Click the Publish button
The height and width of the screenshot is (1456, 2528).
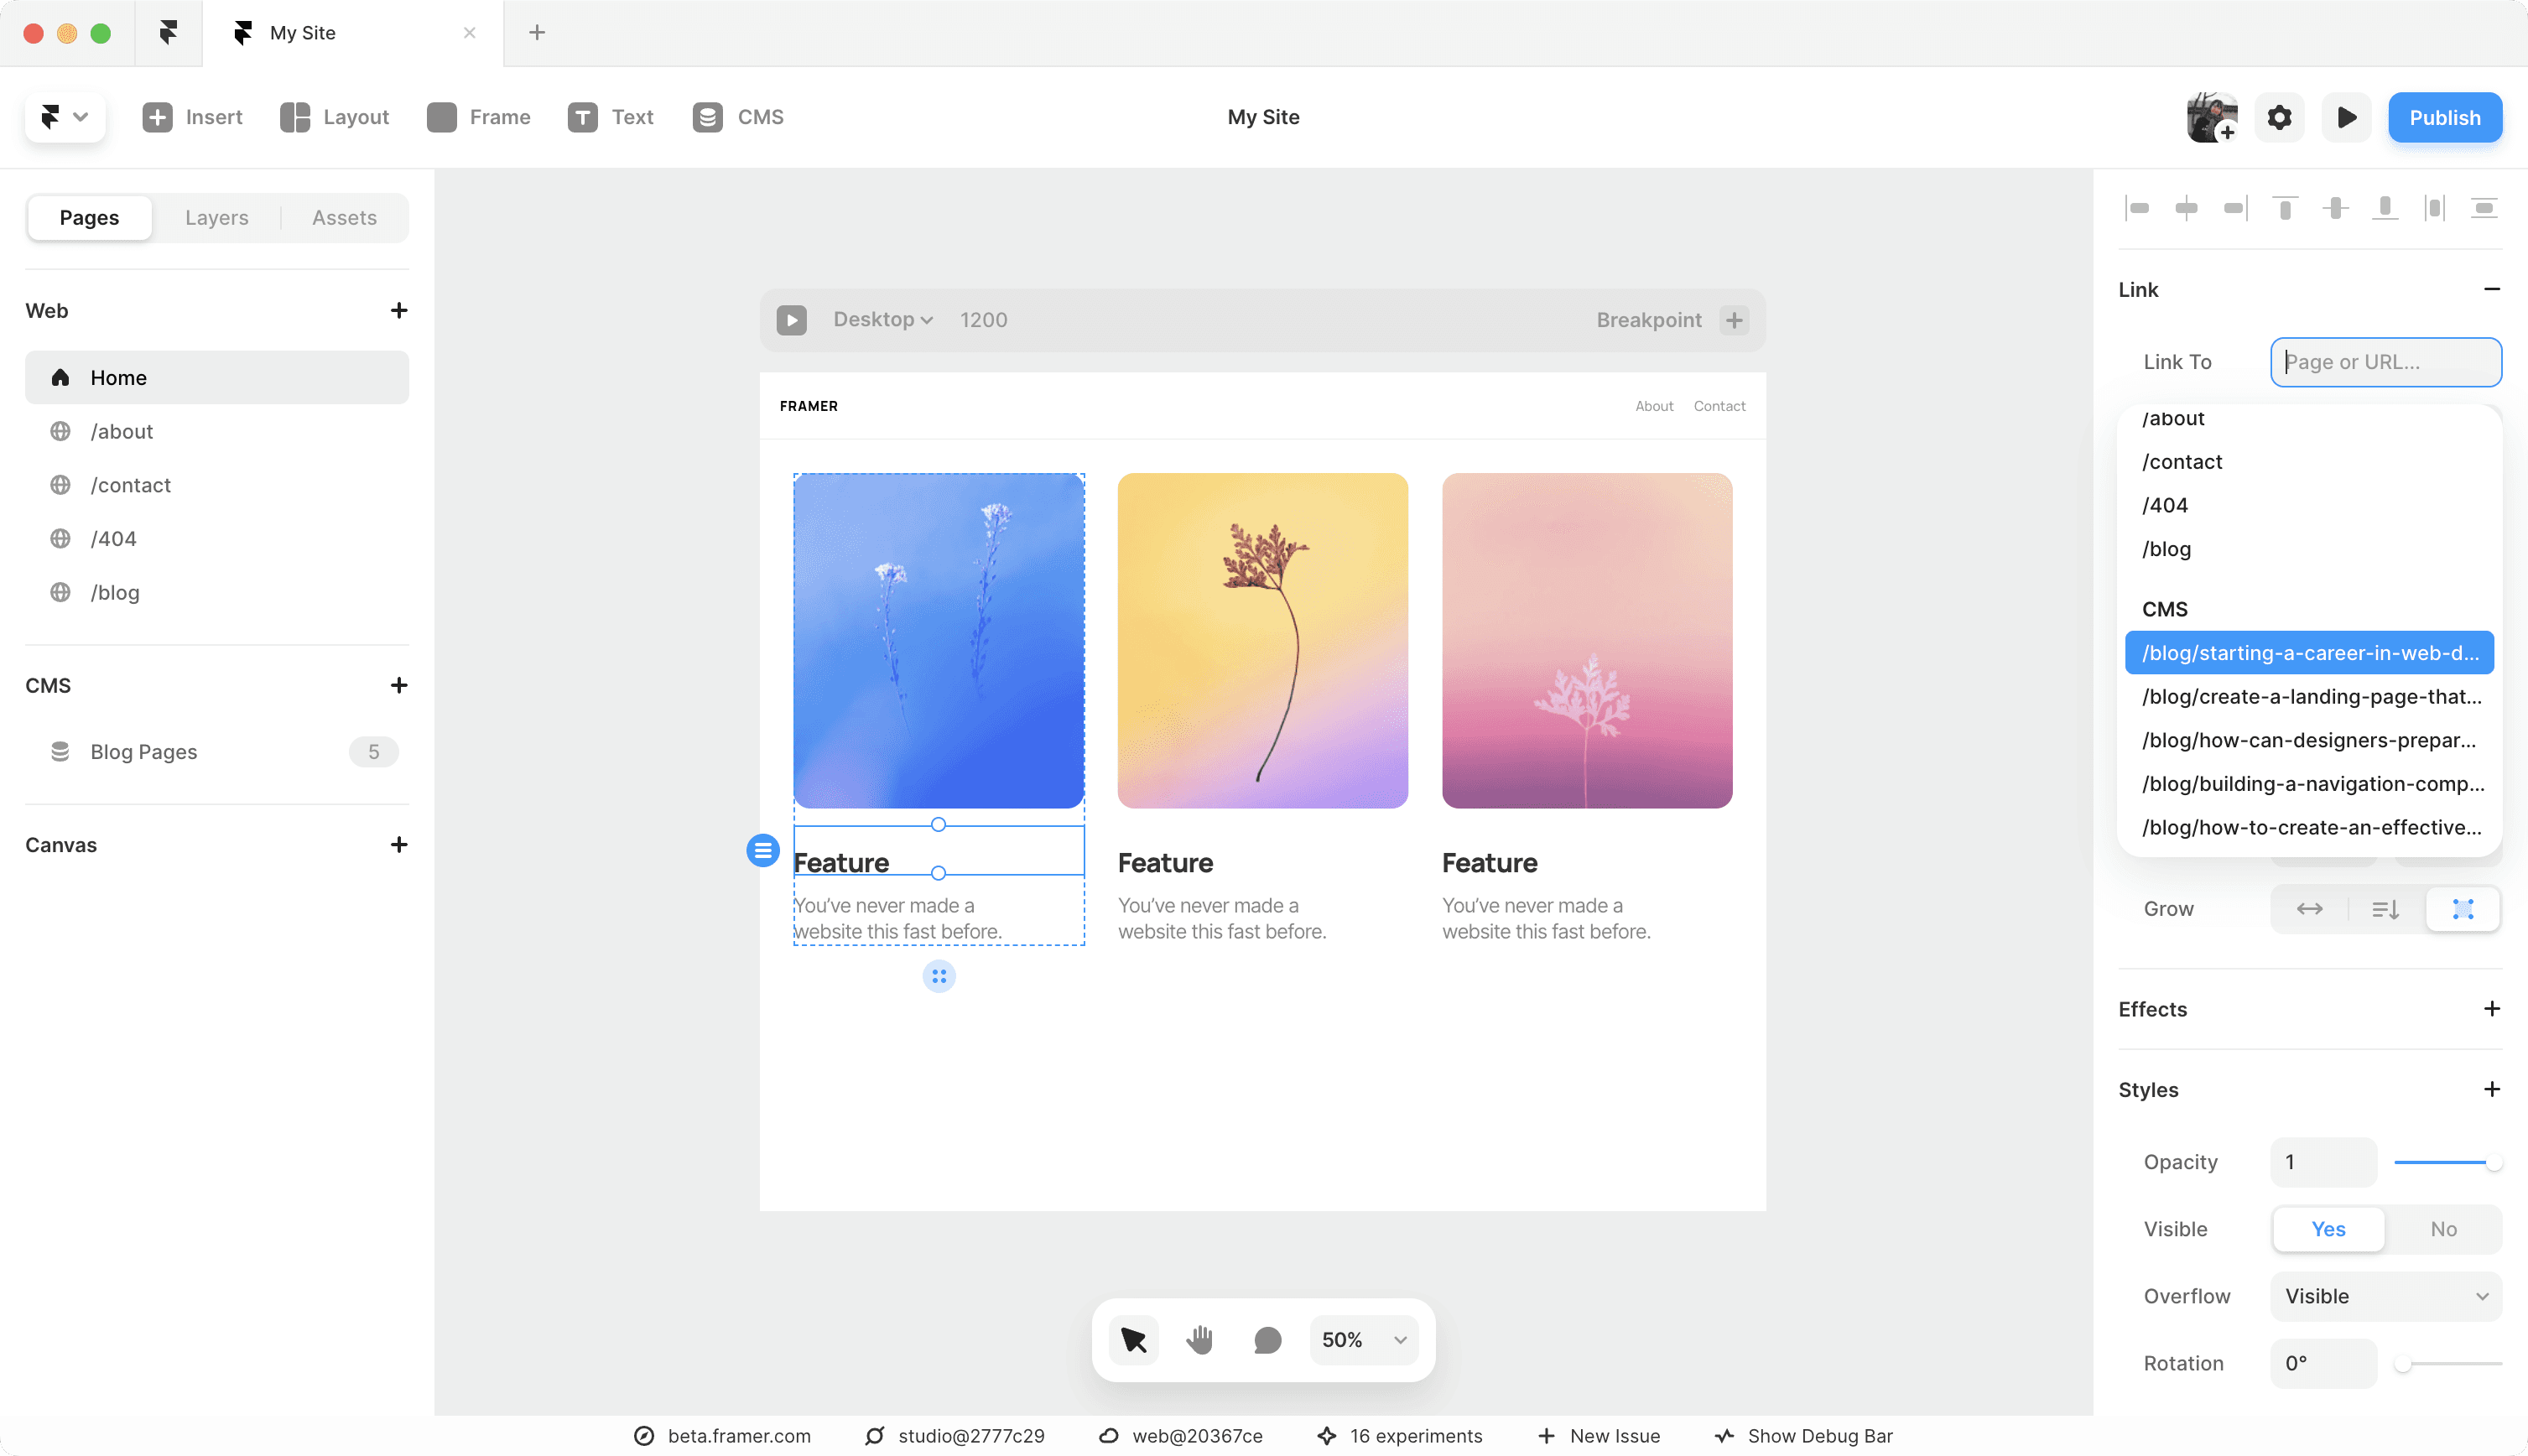click(2444, 117)
